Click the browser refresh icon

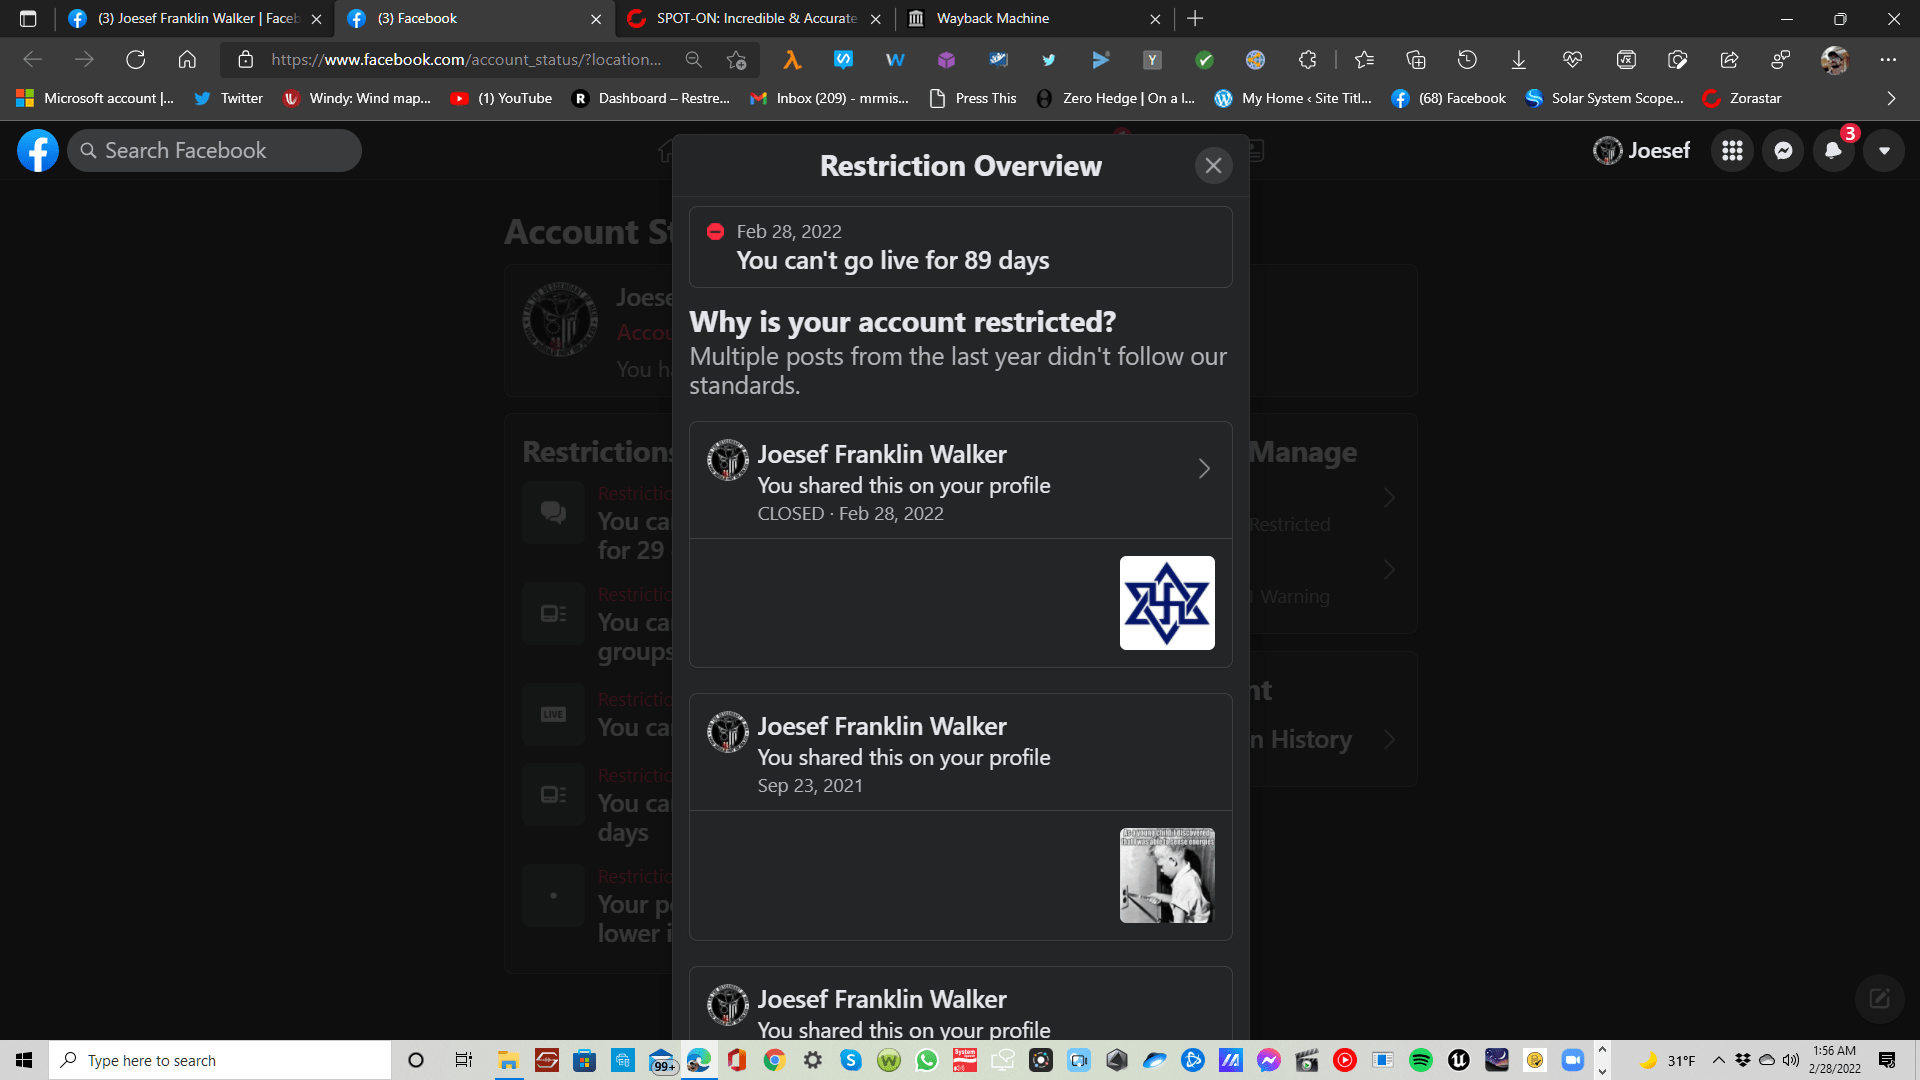135,60
